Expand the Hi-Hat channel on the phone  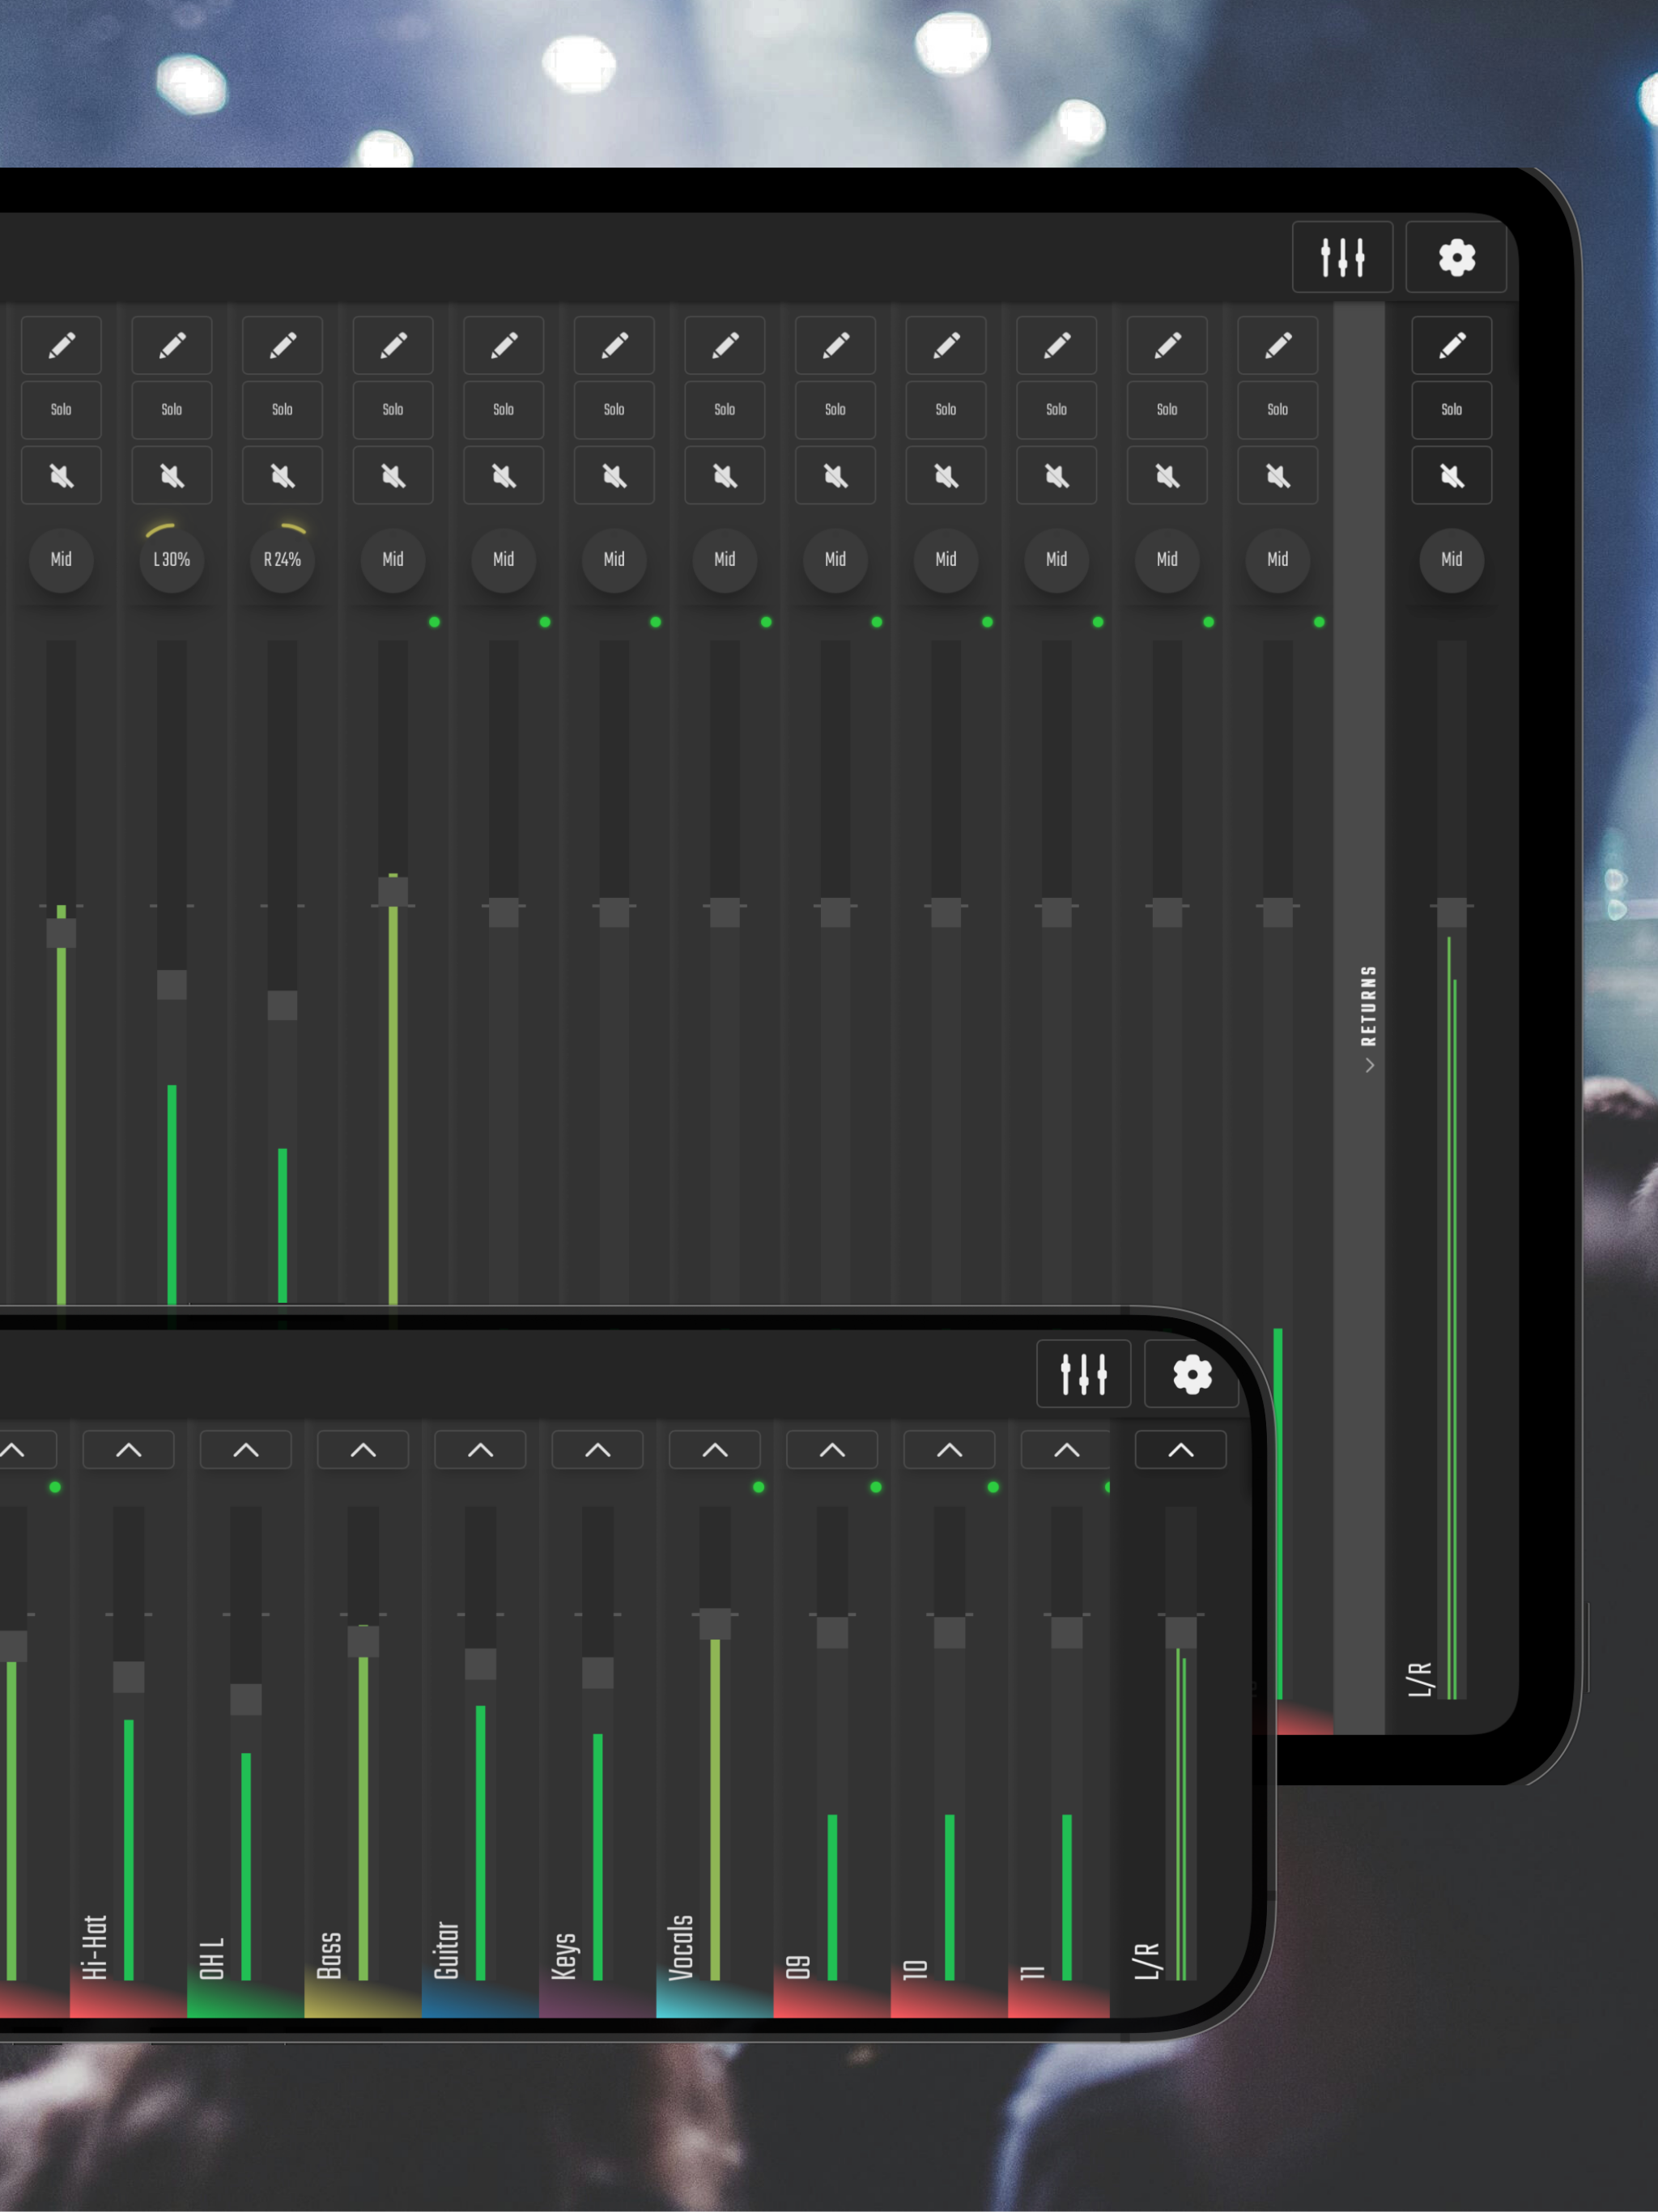click(x=129, y=1450)
